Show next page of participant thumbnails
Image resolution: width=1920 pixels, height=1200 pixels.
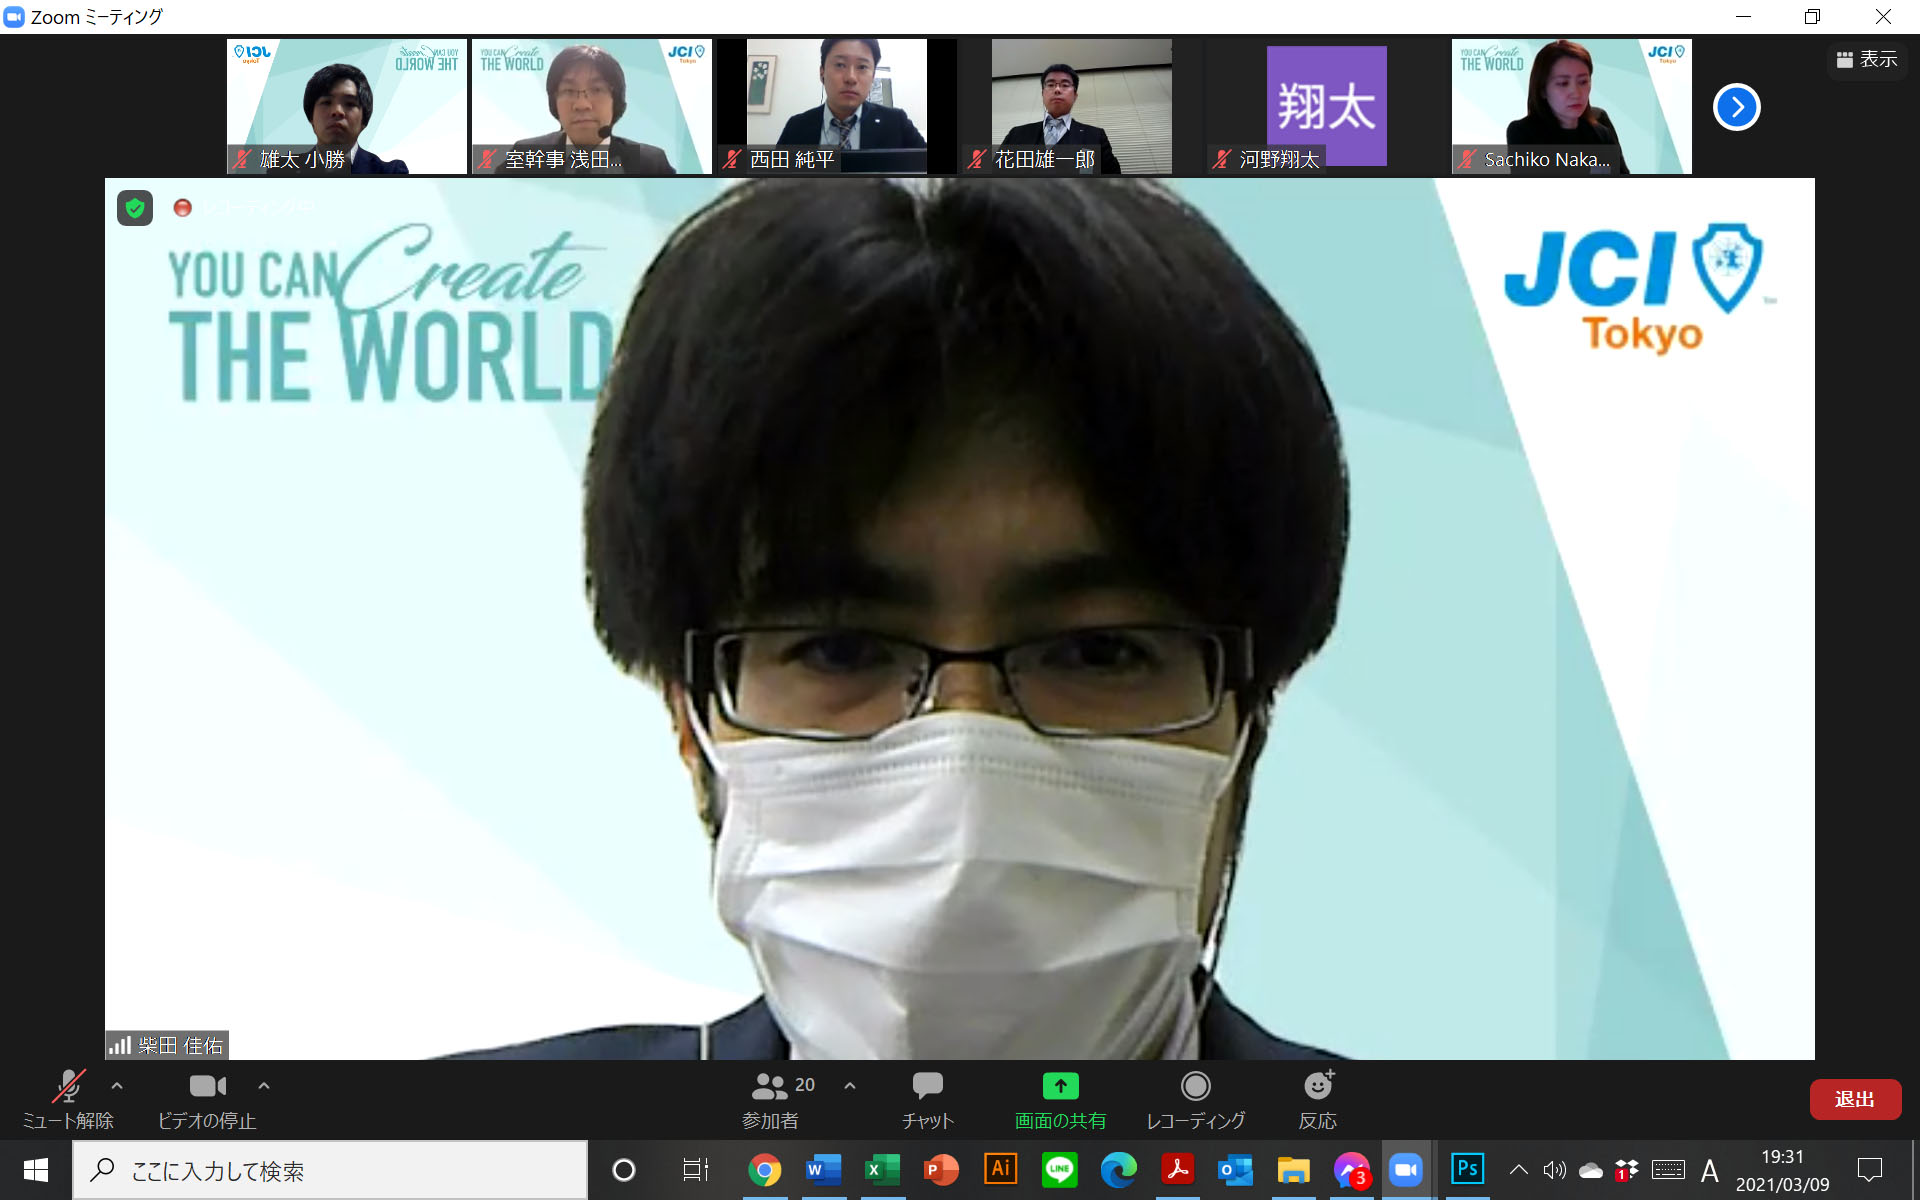coord(1737,107)
